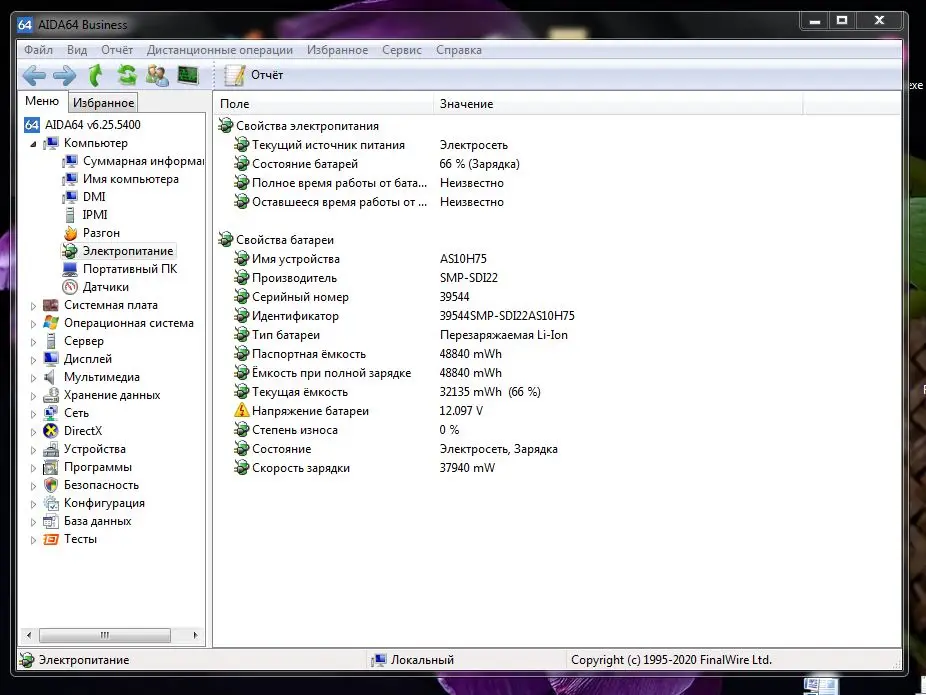Select the Разгон overclock flame item
The image size is (926, 695).
click(101, 233)
